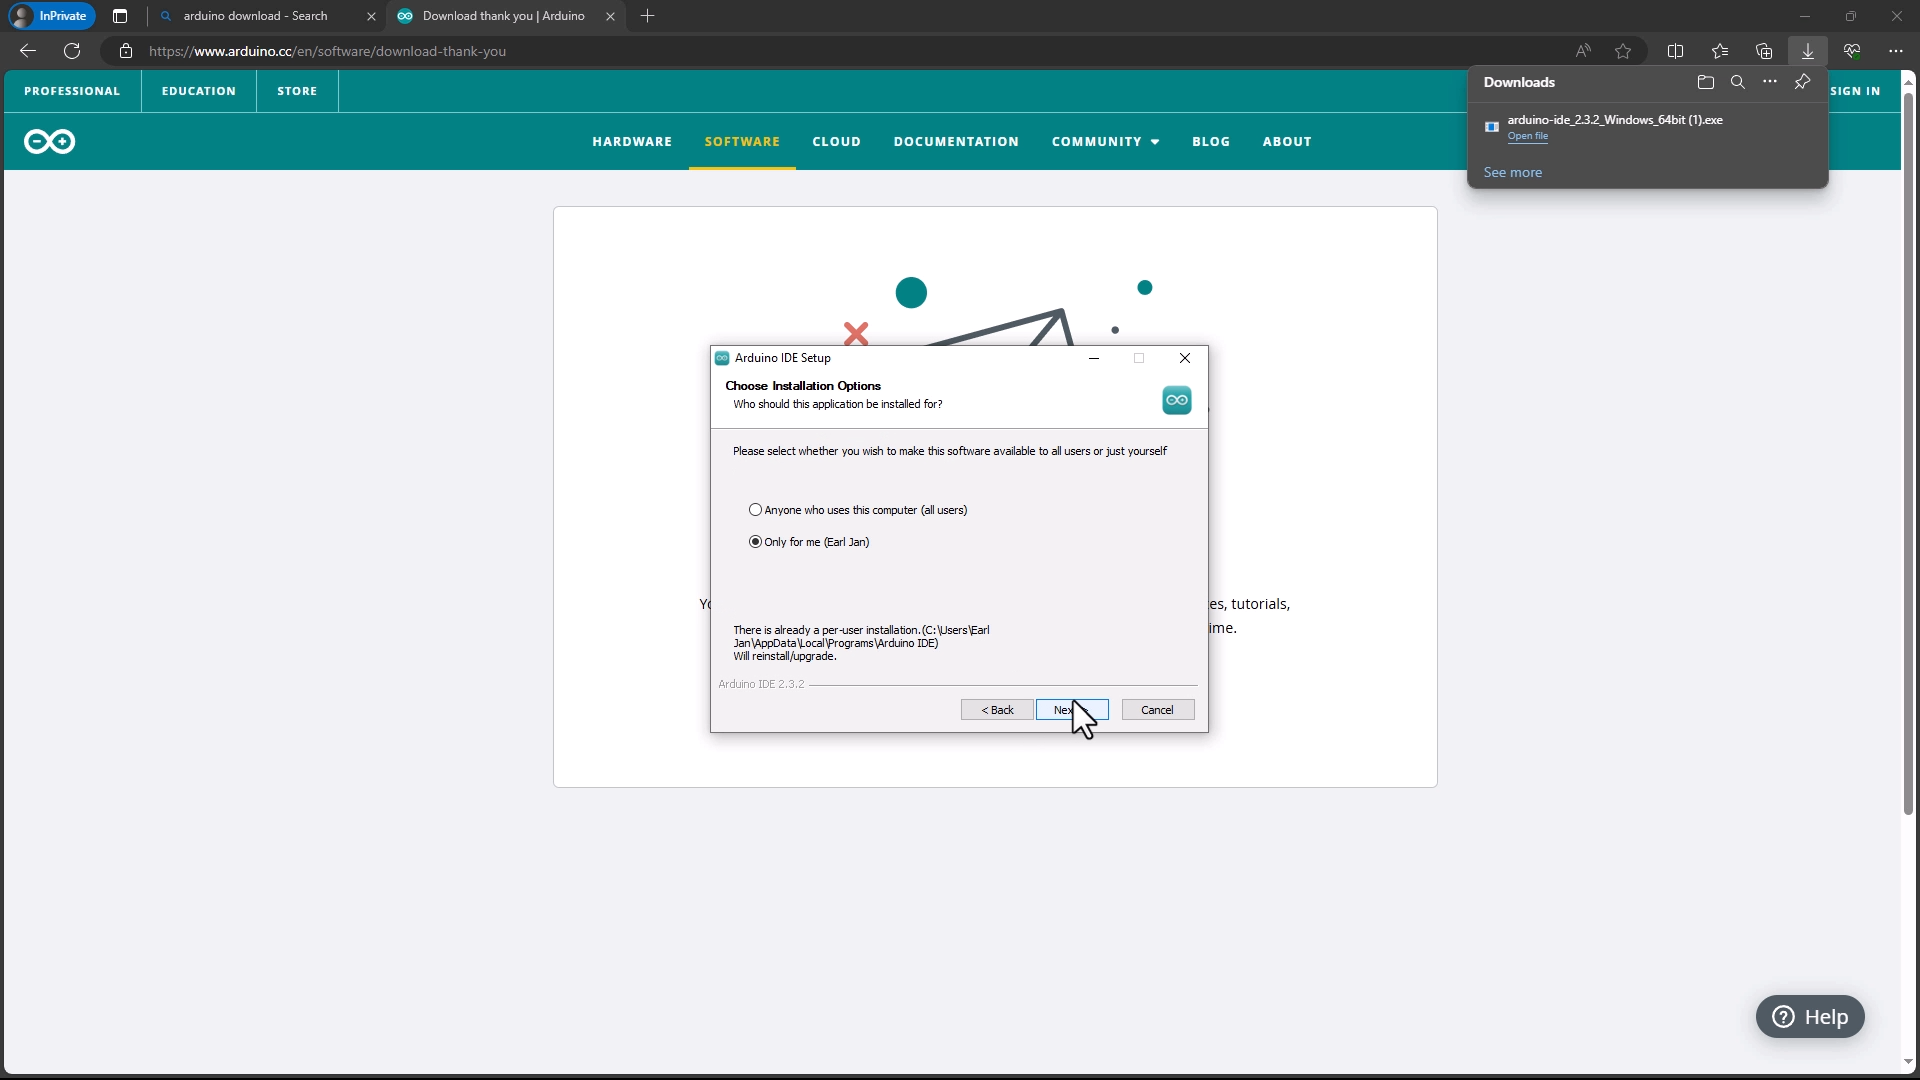Click the Store top link
1920x1080 pixels.
[297, 91]
